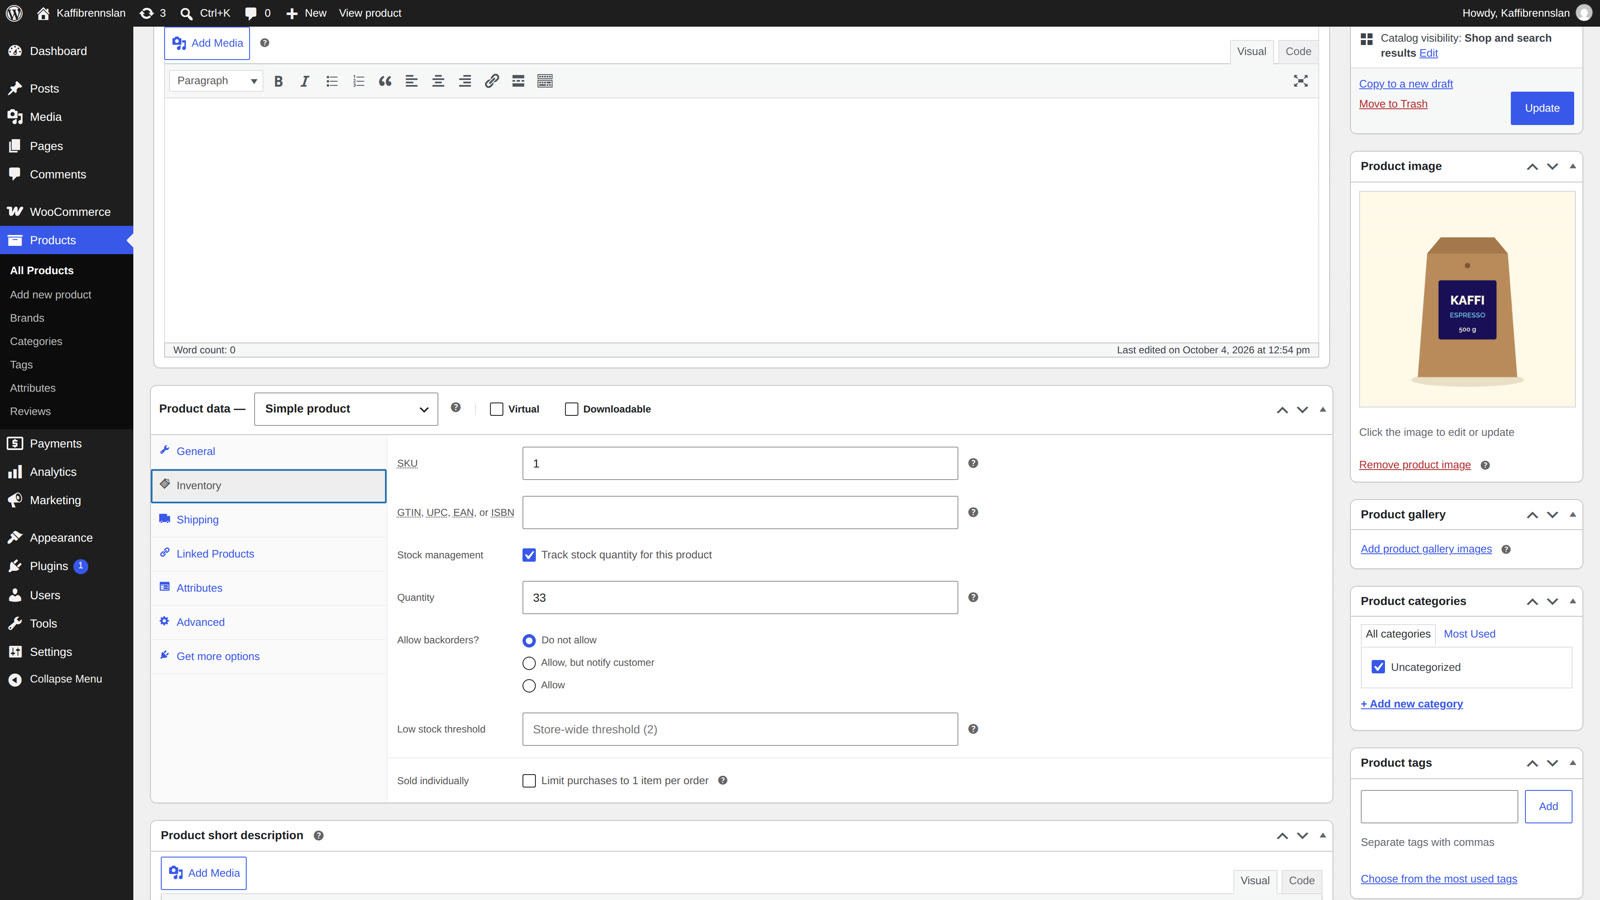The height and width of the screenshot is (900, 1600).
Task: Collapse the Product image panel
Action: [x=1573, y=166]
